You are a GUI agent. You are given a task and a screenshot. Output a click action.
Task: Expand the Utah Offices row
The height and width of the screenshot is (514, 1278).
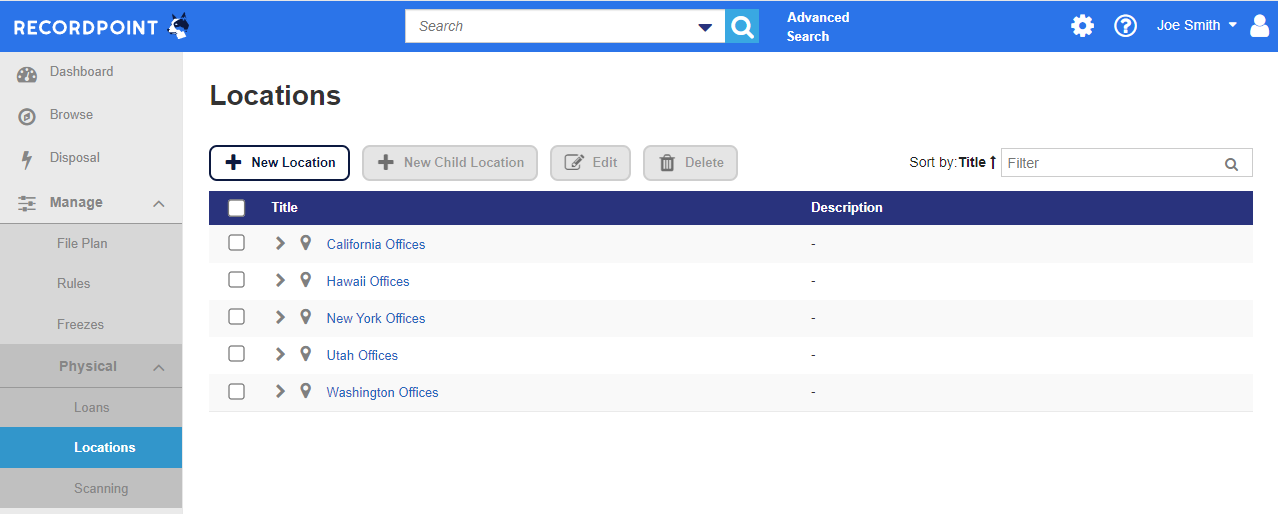tap(280, 354)
